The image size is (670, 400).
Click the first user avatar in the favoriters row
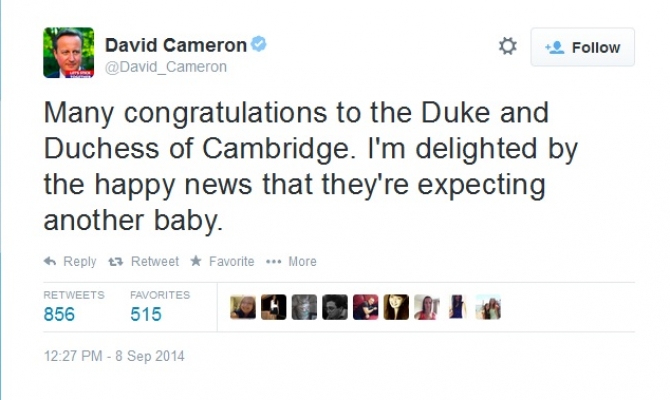tap(243, 307)
